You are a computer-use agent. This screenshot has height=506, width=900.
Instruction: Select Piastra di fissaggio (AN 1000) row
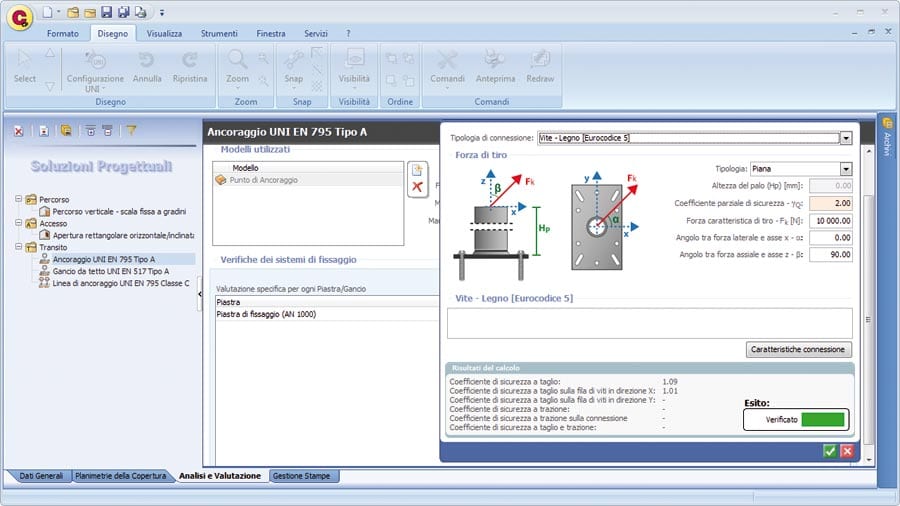(326, 314)
